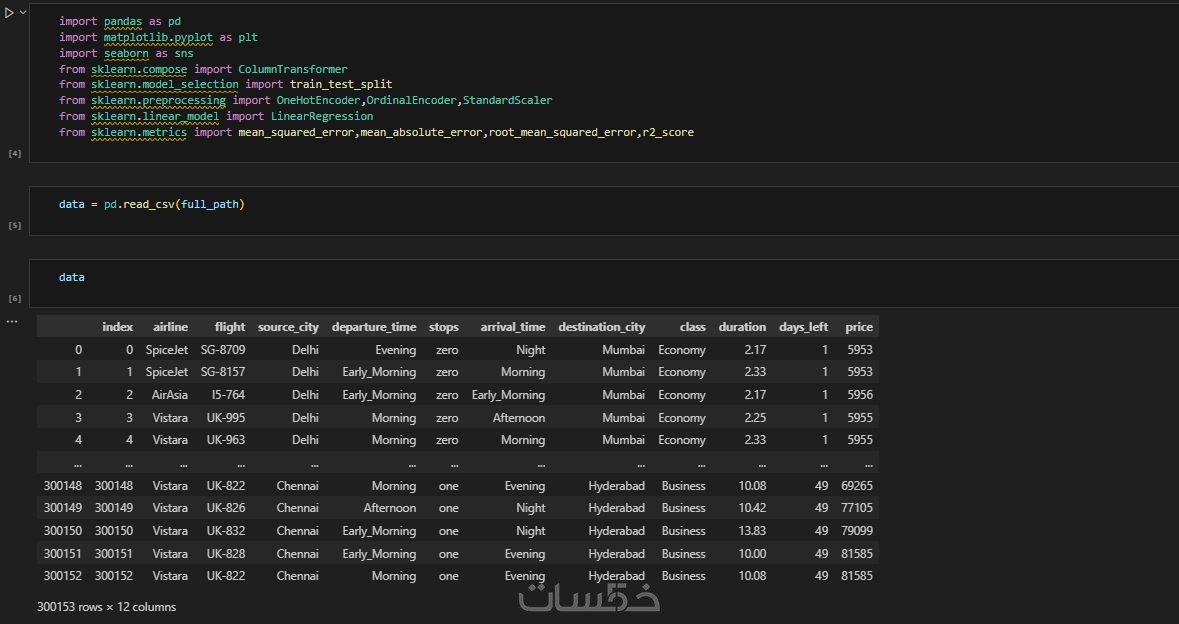Click into the imports code cell
Viewport: 1179px width, 624px height.
pyautogui.click(x=604, y=83)
